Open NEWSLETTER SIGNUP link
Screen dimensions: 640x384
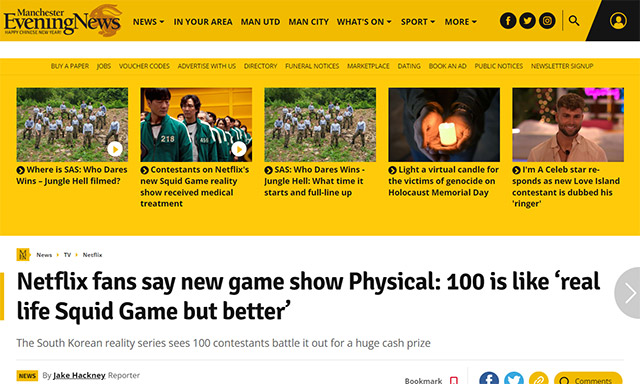coord(562,66)
